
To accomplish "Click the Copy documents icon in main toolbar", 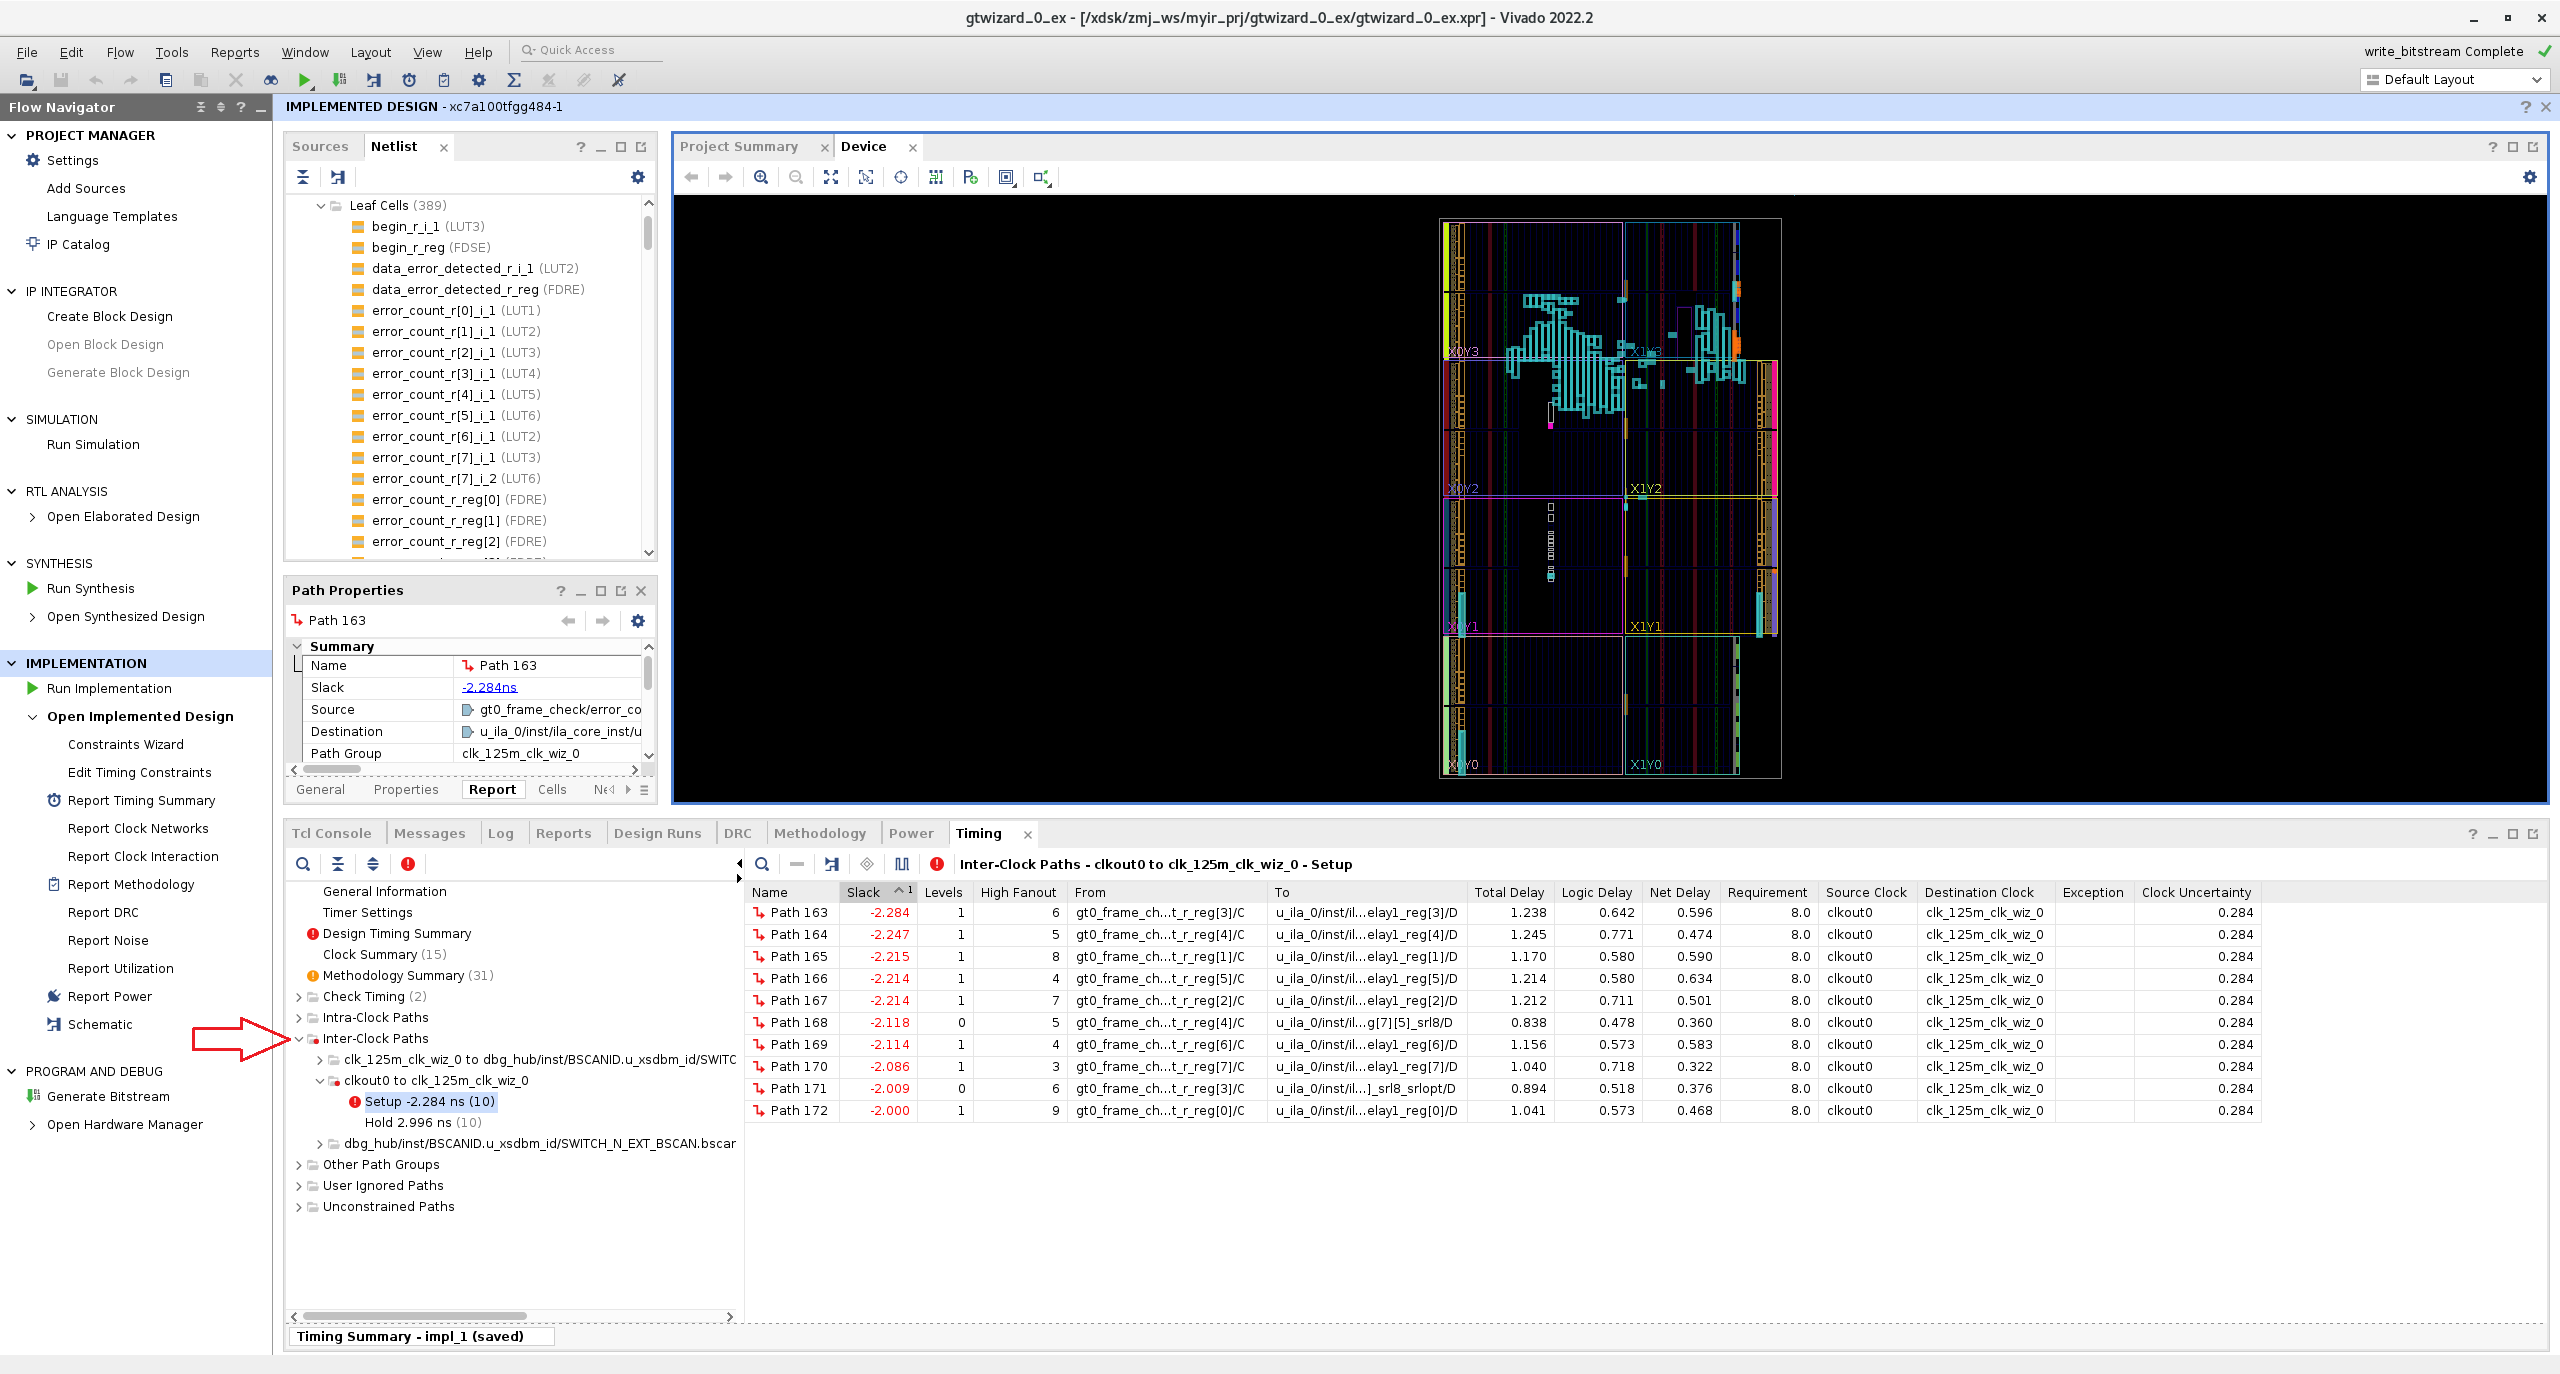I will (166, 80).
